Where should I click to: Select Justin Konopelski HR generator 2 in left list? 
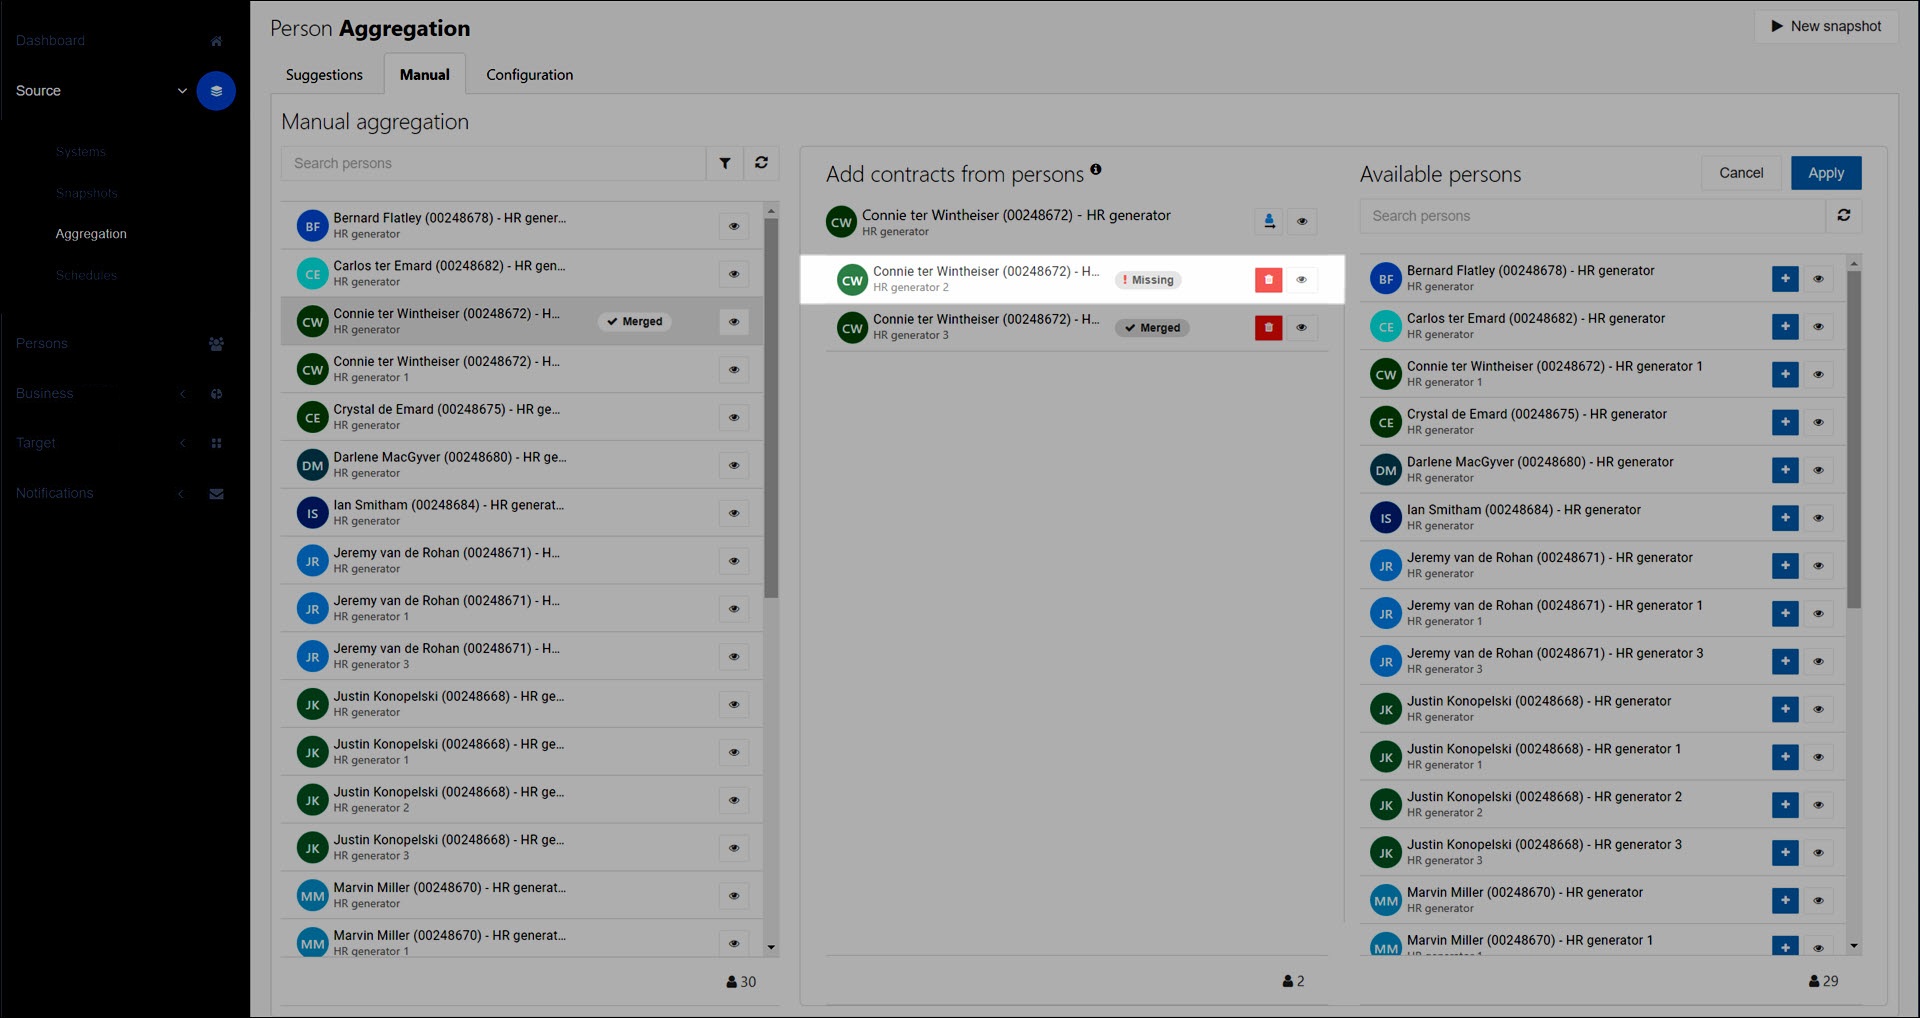(x=522, y=800)
